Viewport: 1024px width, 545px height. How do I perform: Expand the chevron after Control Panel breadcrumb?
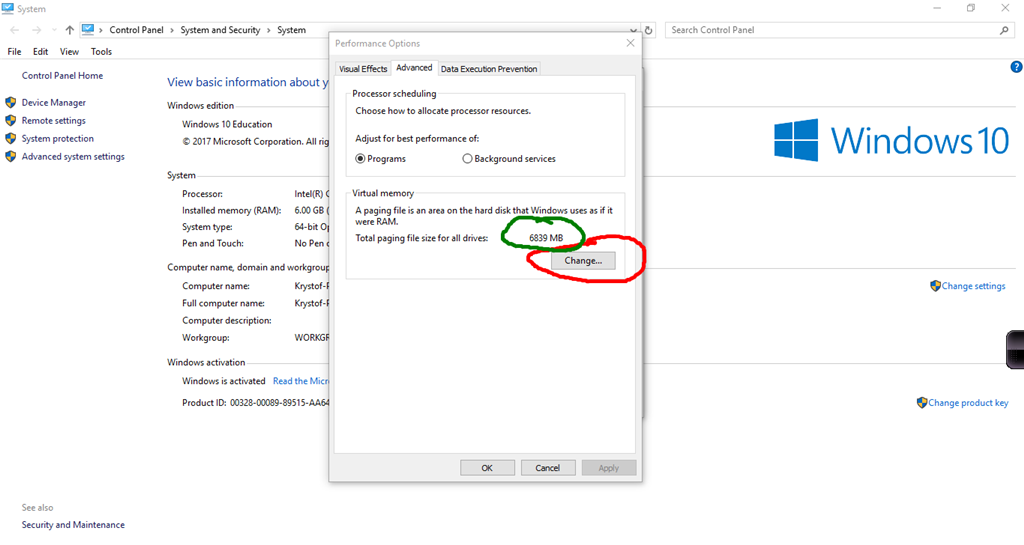coord(172,30)
